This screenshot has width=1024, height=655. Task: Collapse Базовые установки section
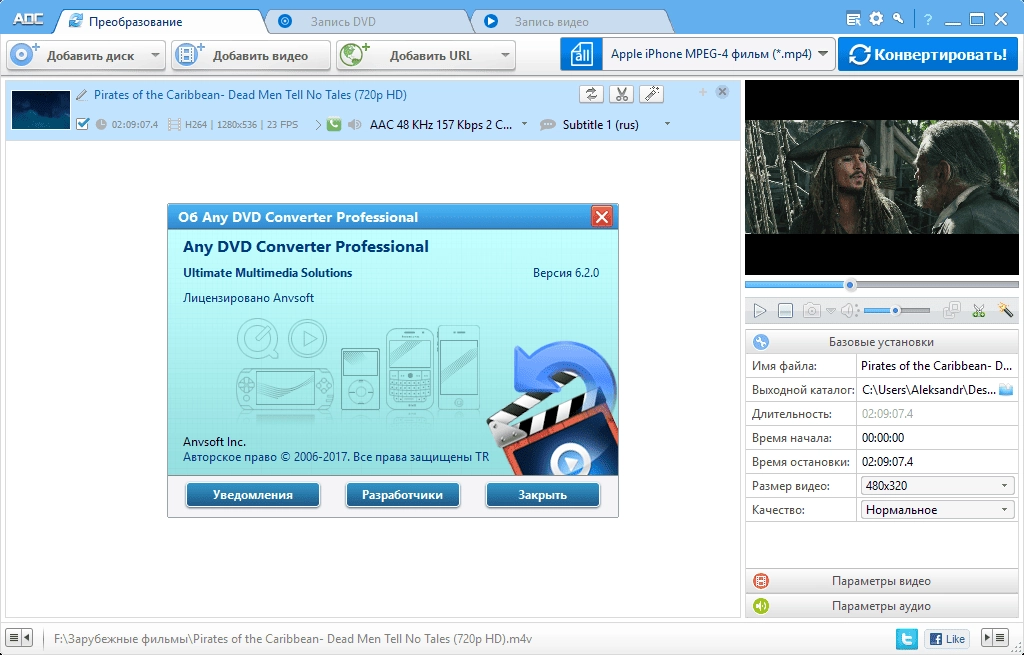point(881,342)
